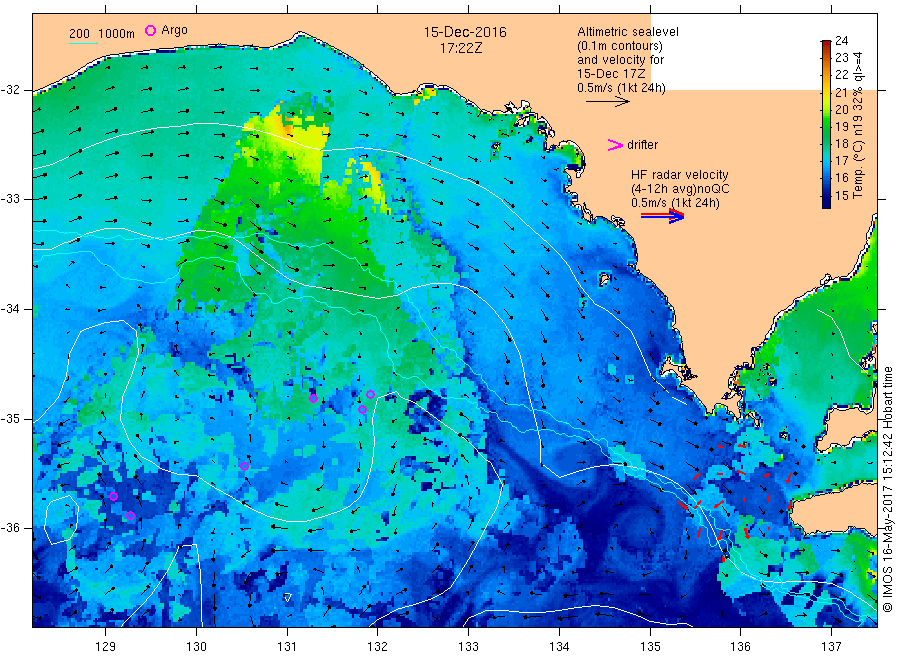Click the '131' longitude axis label
Screen dimensions: 900x660
coord(287,647)
